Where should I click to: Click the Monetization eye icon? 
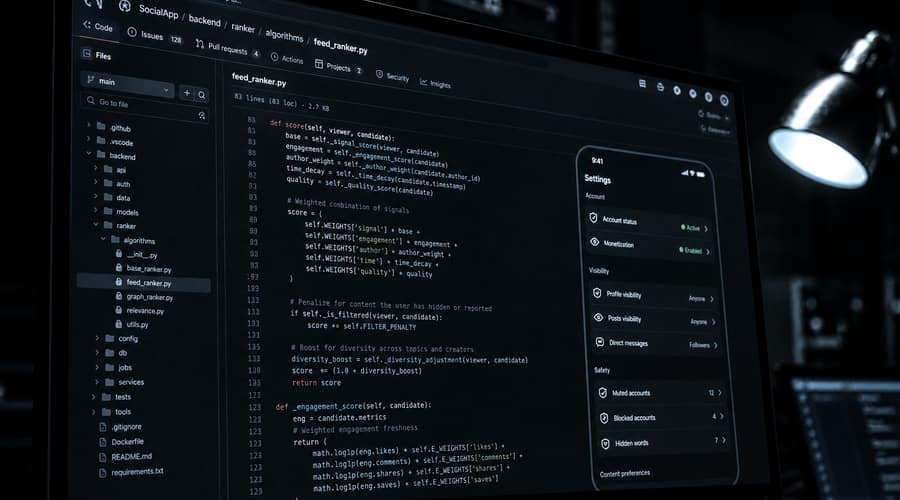pos(595,242)
